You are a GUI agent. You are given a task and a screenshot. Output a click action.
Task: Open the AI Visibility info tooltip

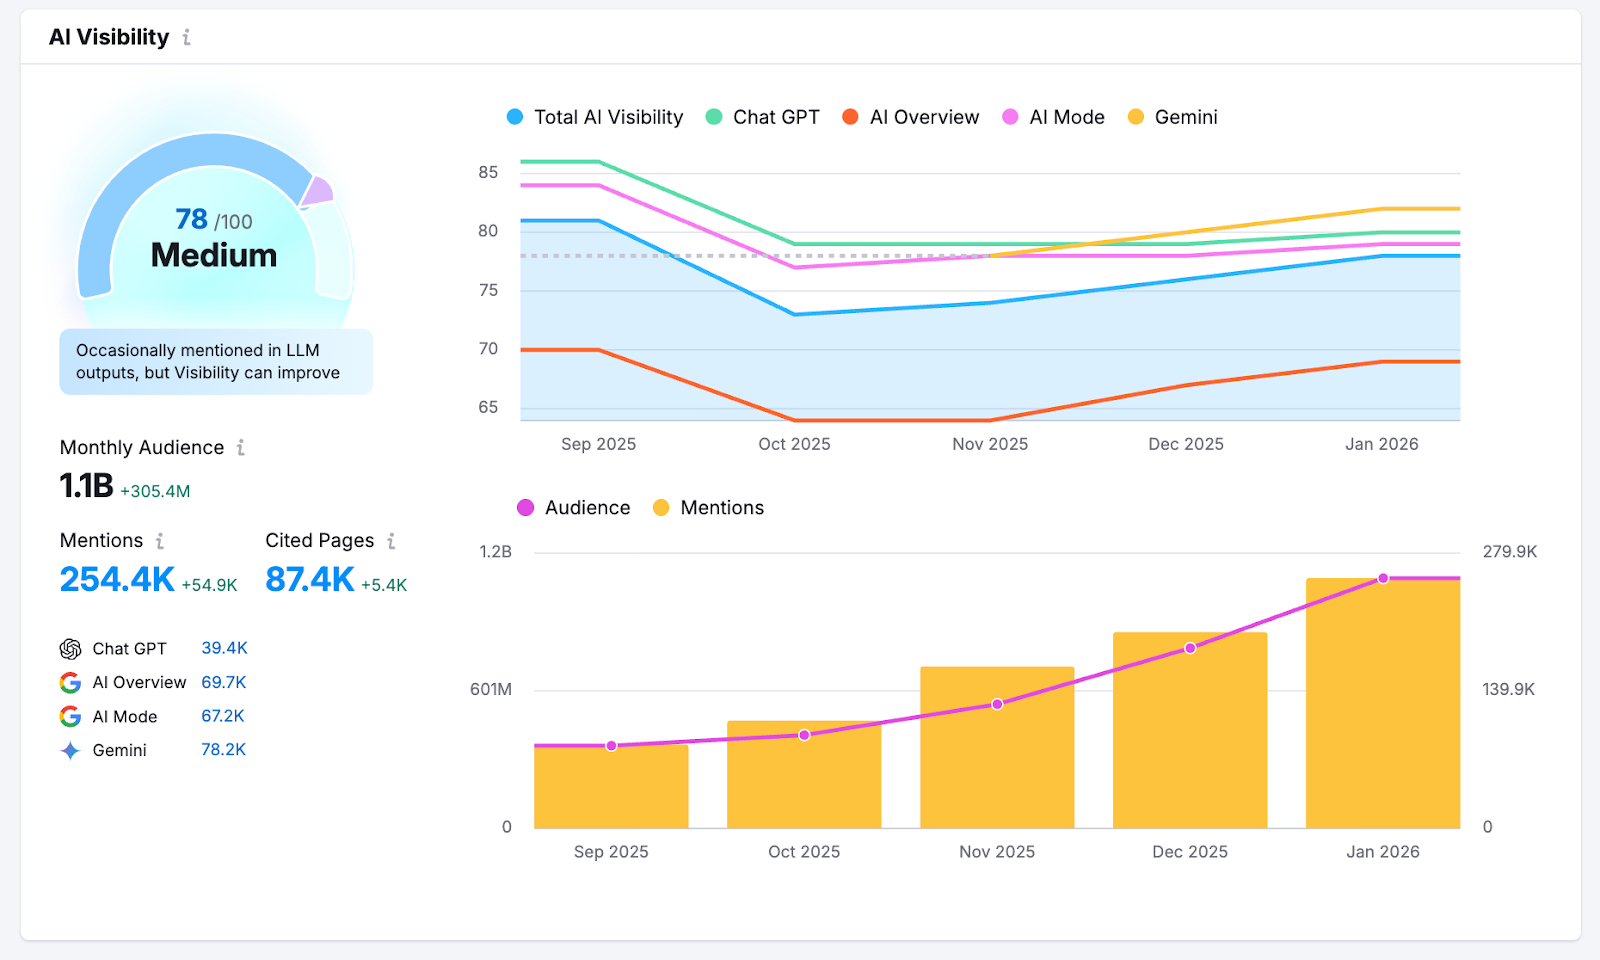point(186,37)
